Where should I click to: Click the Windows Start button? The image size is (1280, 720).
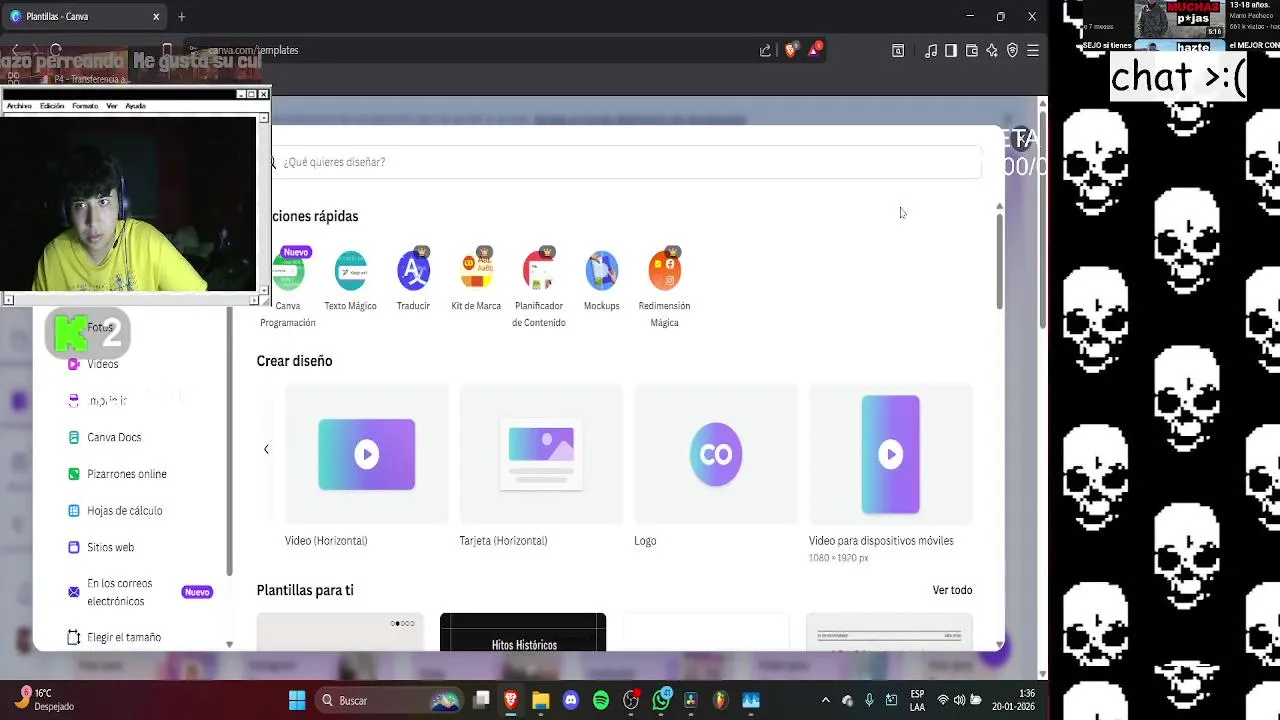[297, 700]
